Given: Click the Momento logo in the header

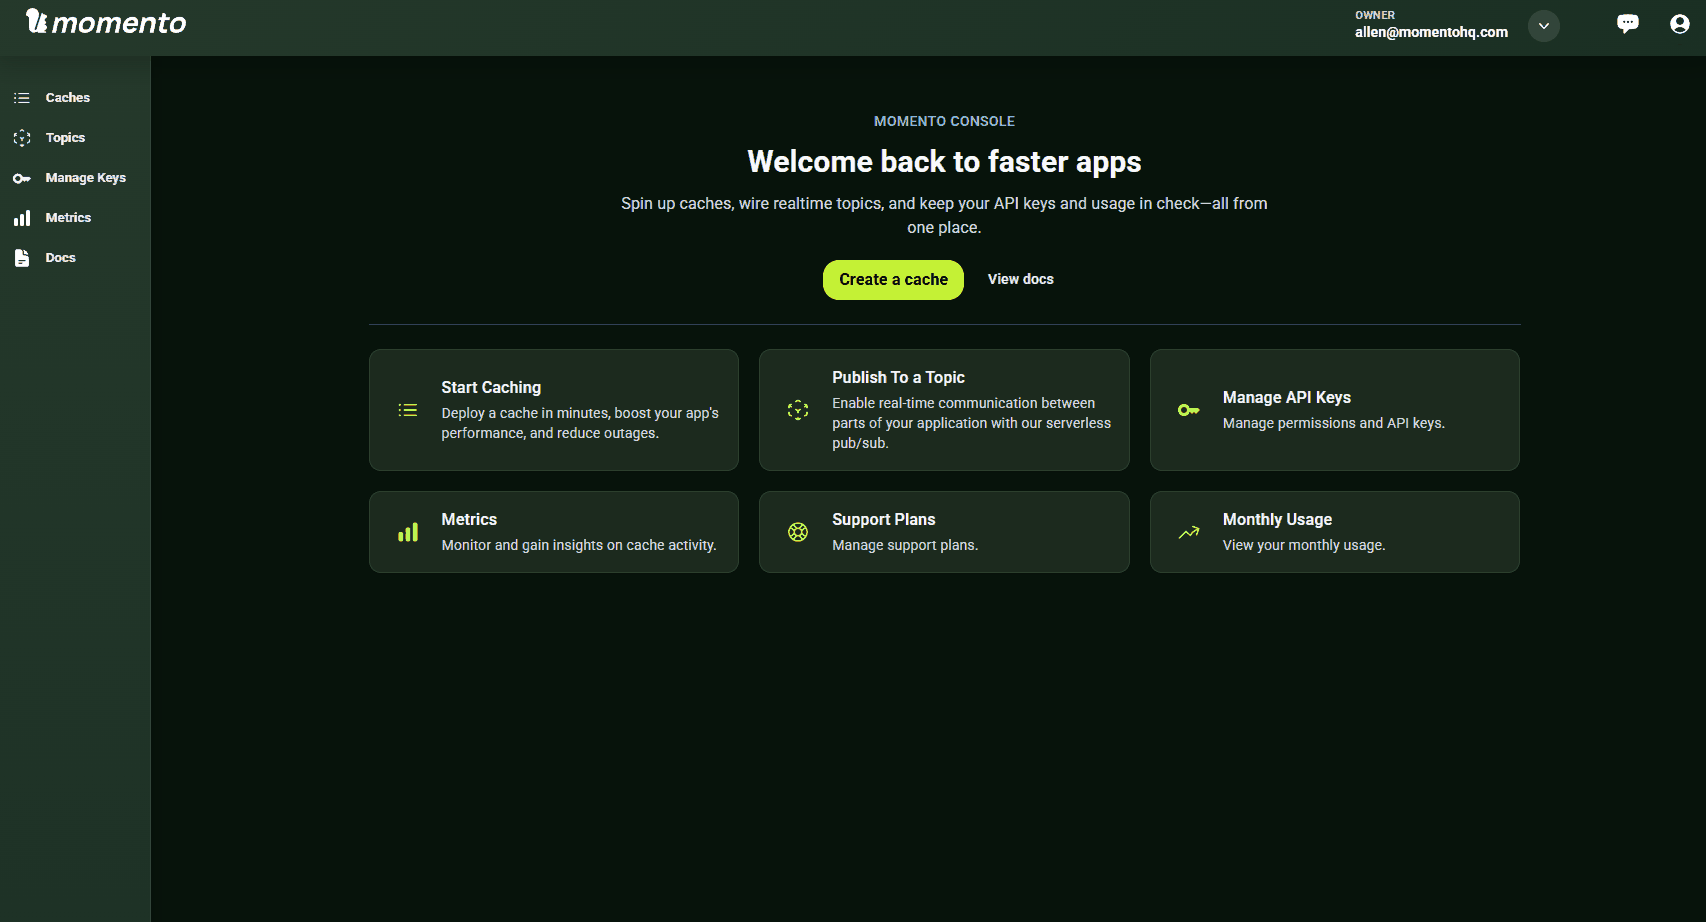Looking at the screenshot, I should point(105,21).
